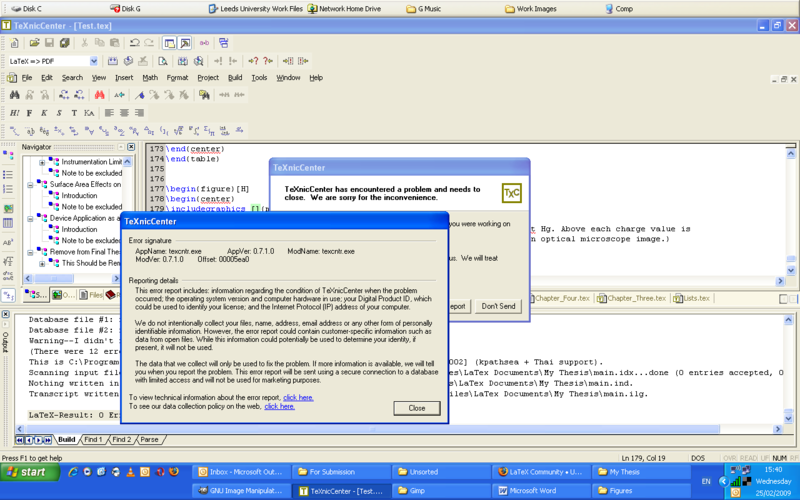
Task: Click the Undo arrow icon
Action: click(135, 43)
